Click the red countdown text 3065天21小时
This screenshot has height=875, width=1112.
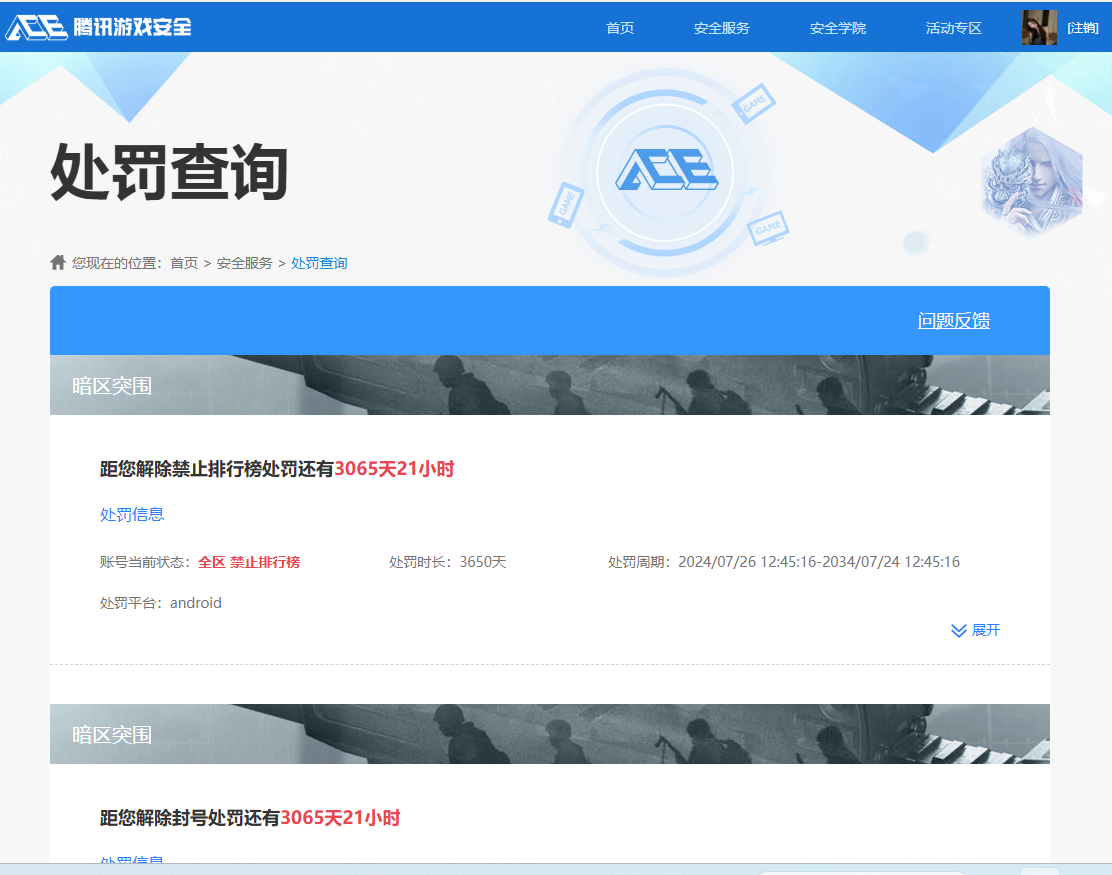(x=395, y=468)
